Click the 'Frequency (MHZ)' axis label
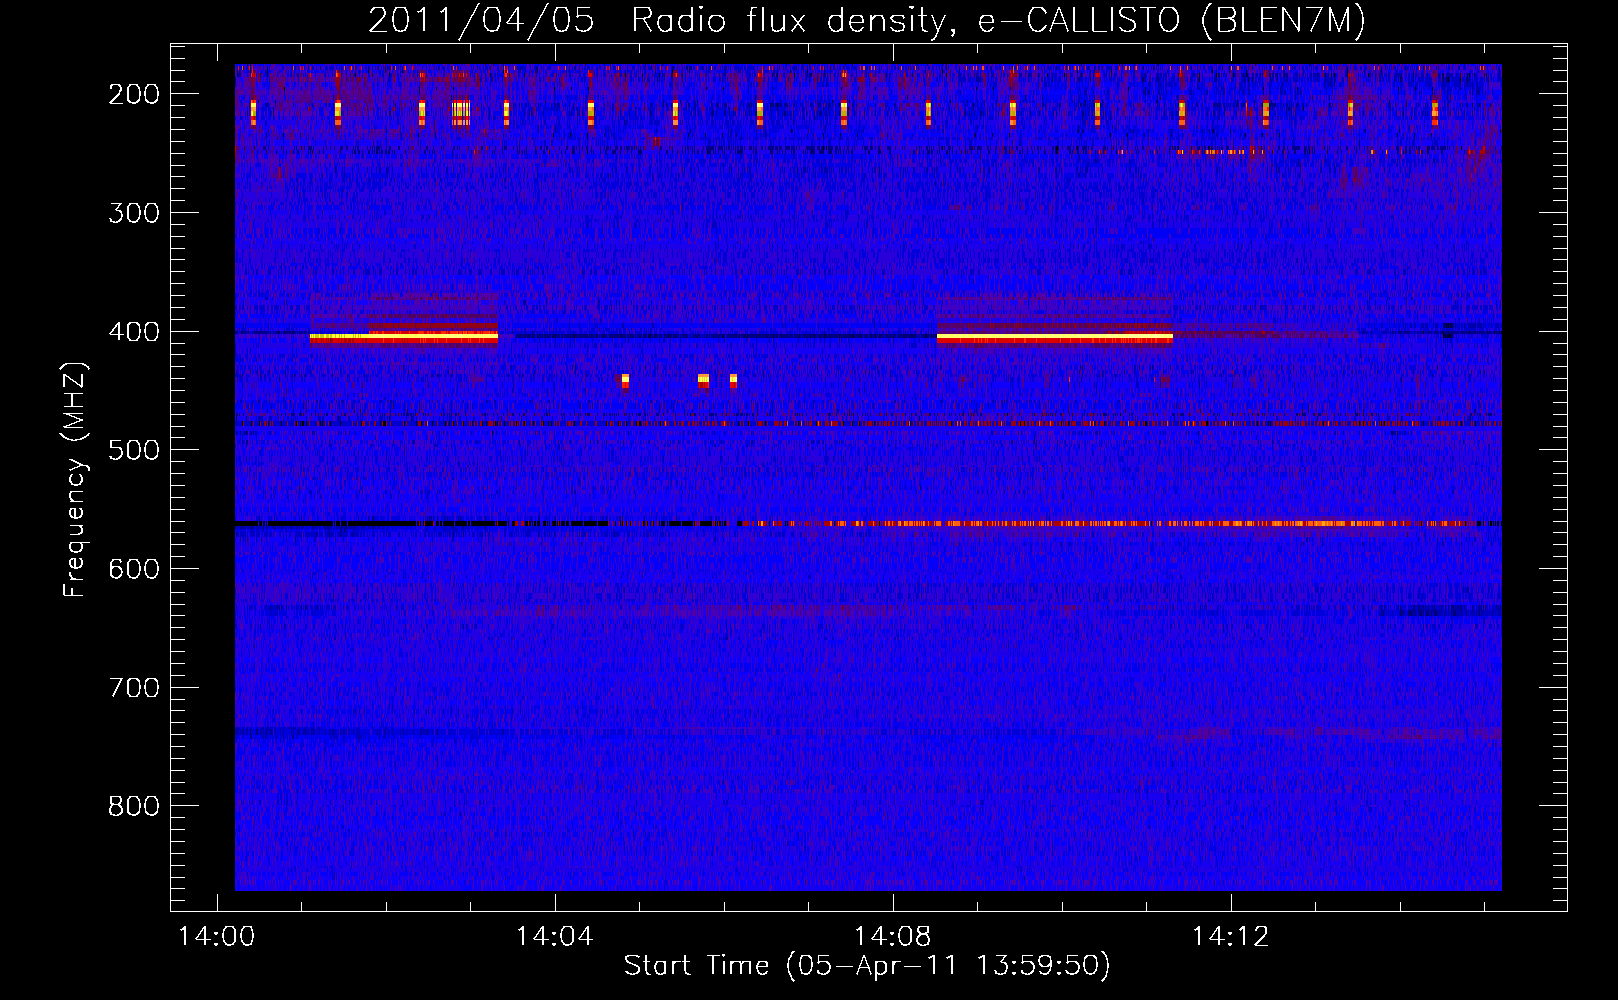1618x1000 pixels. click(74, 479)
